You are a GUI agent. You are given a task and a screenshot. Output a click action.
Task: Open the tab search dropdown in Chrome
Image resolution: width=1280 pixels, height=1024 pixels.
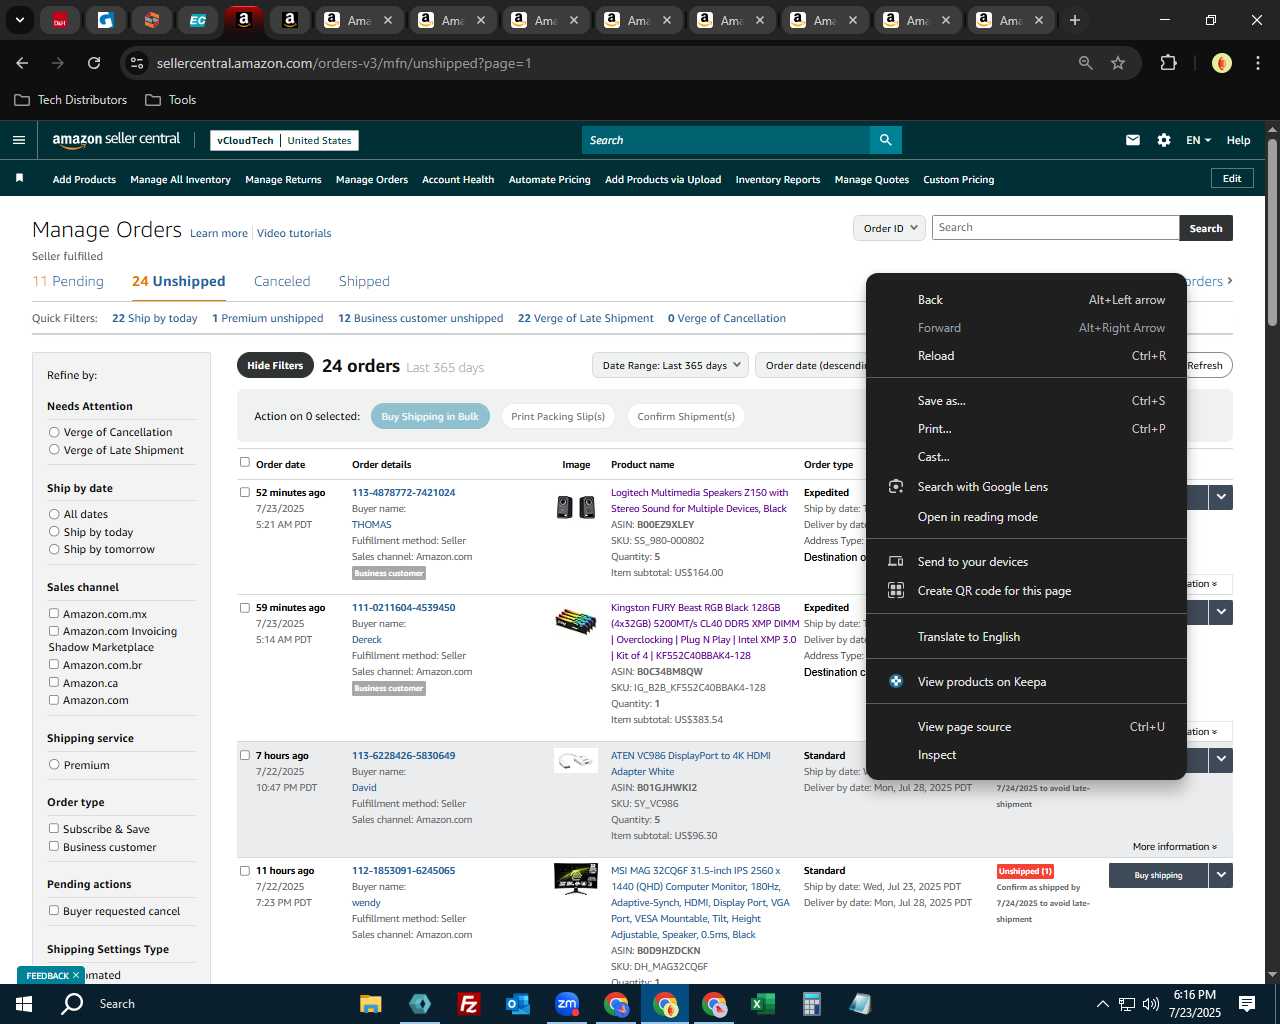[19, 20]
